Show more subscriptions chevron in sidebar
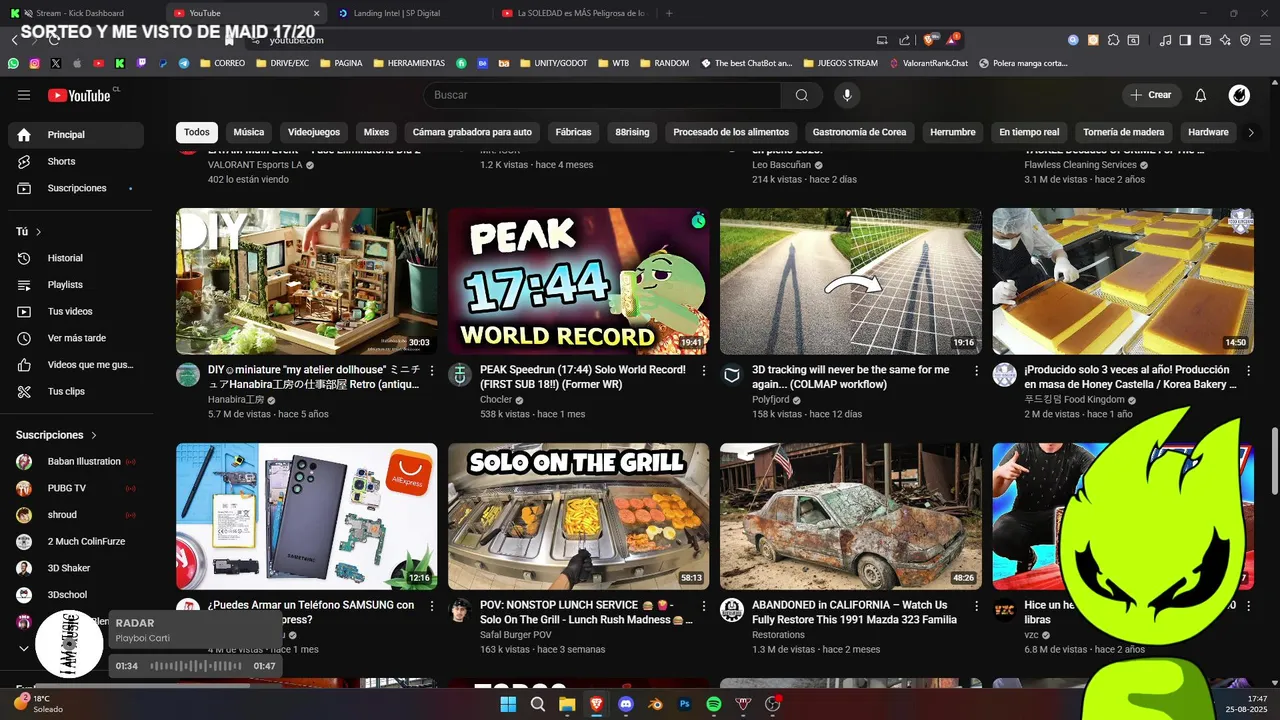Image resolution: width=1280 pixels, height=720 pixels. click(24, 648)
